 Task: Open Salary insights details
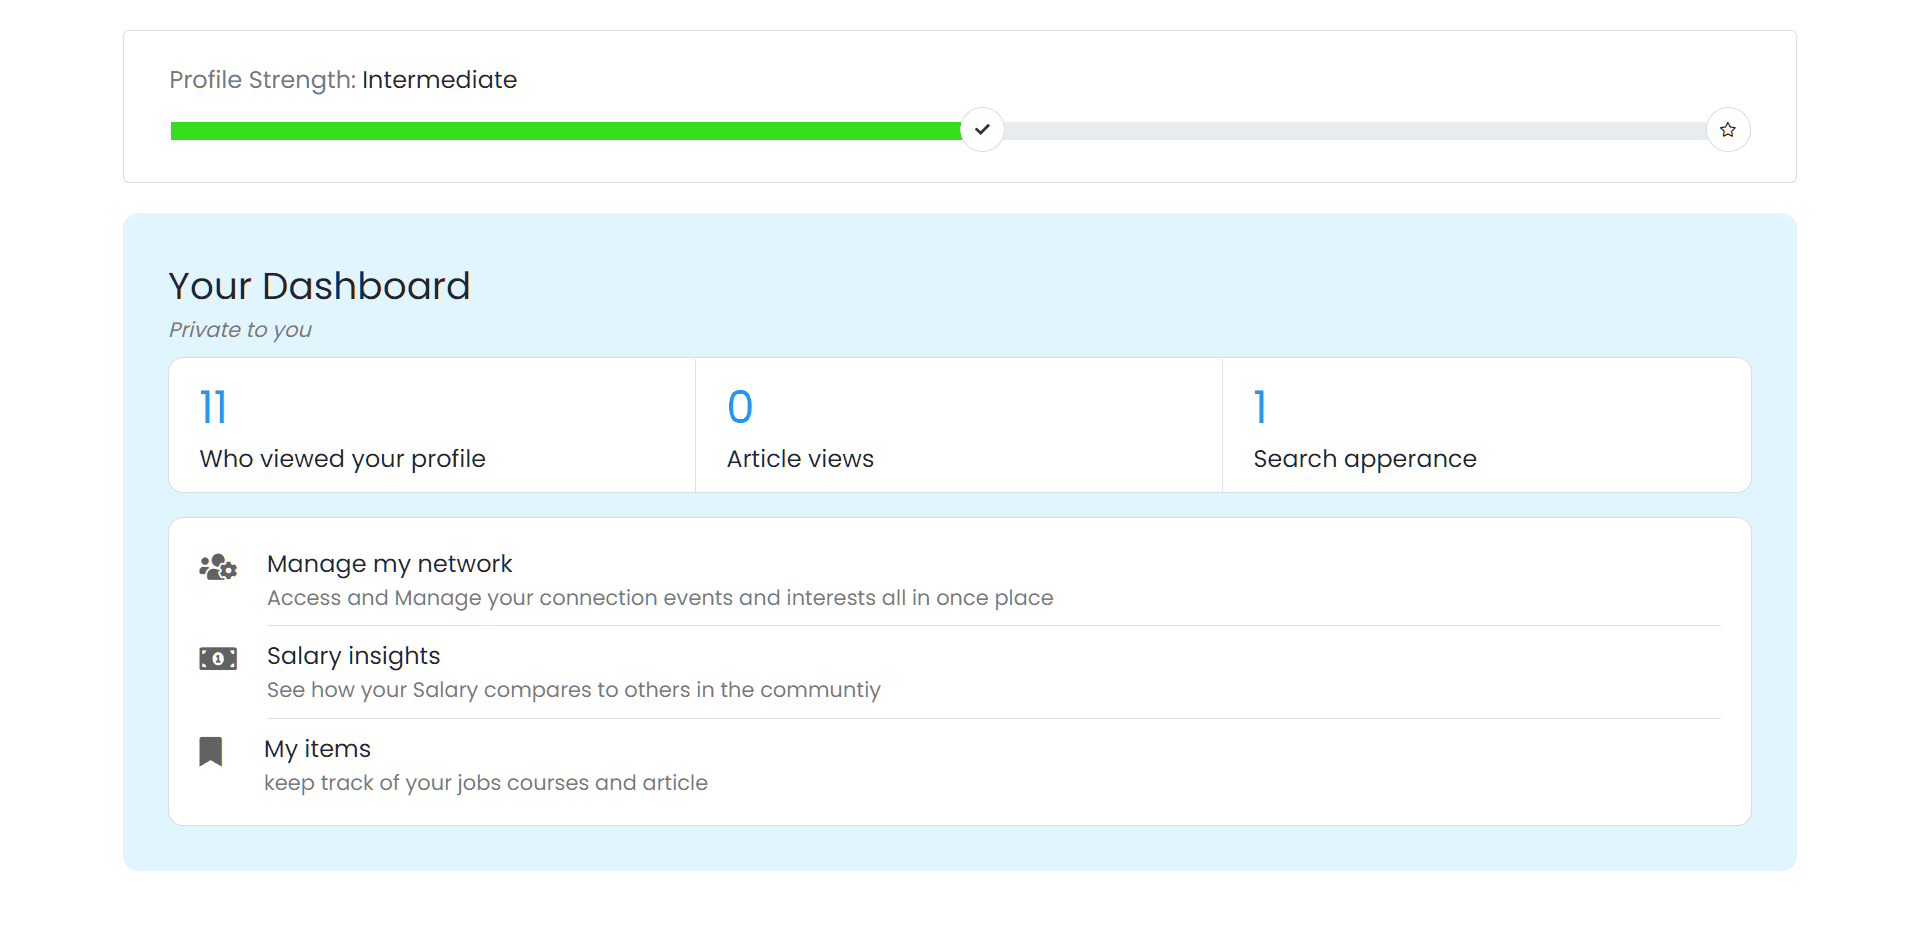click(353, 656)
